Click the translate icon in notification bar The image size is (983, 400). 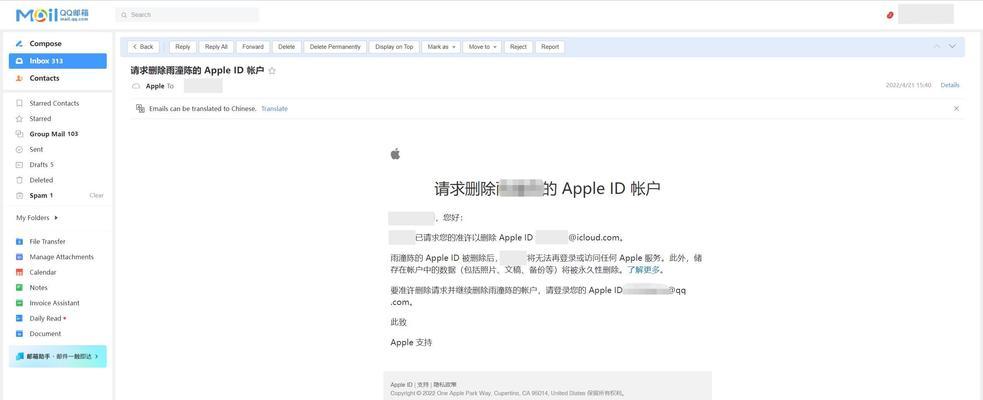tap(140, 108)
